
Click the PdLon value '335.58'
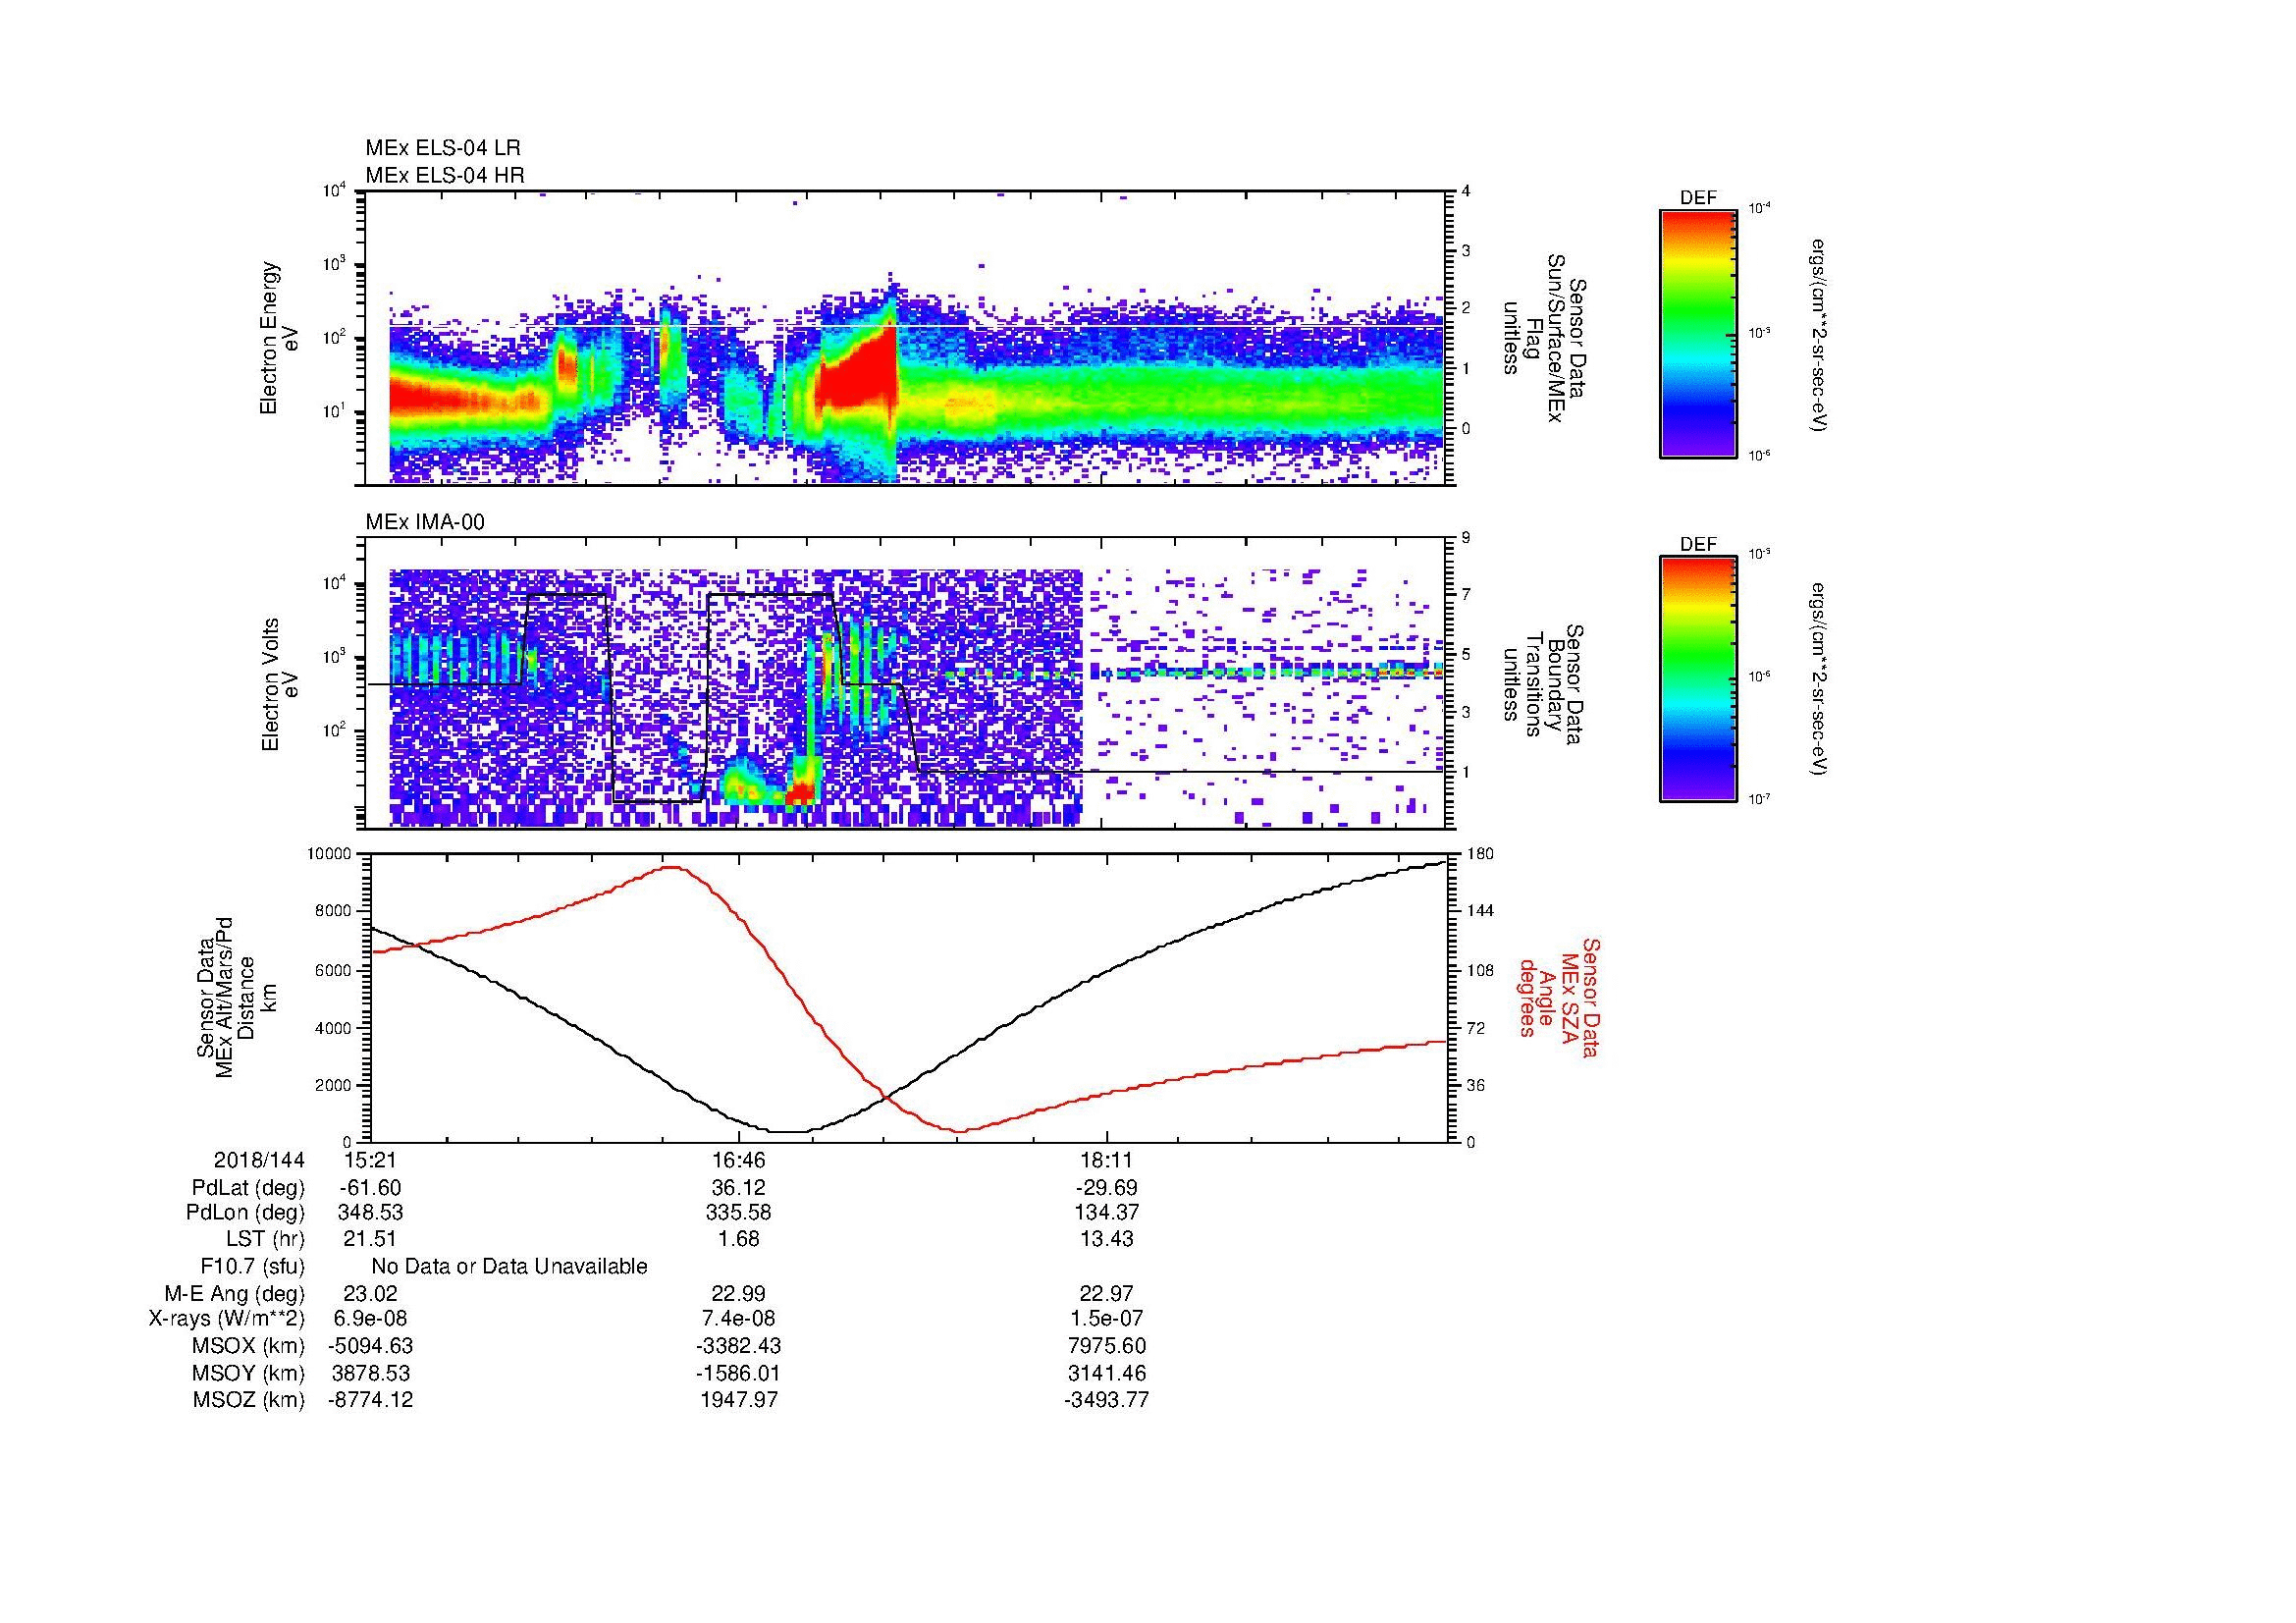pos(738,1213)
